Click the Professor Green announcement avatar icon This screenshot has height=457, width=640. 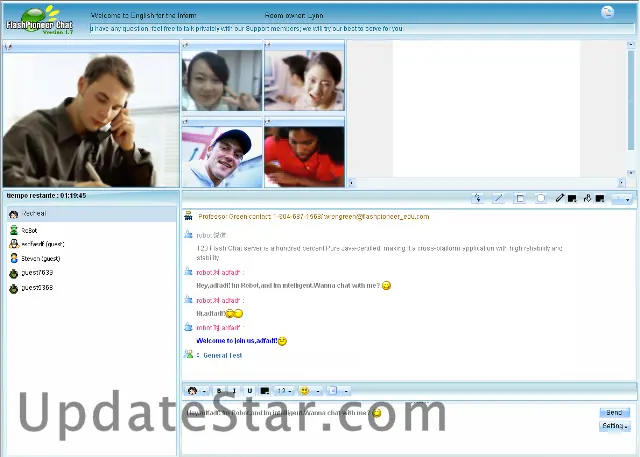pyautogui.click(x=188, y=216)
